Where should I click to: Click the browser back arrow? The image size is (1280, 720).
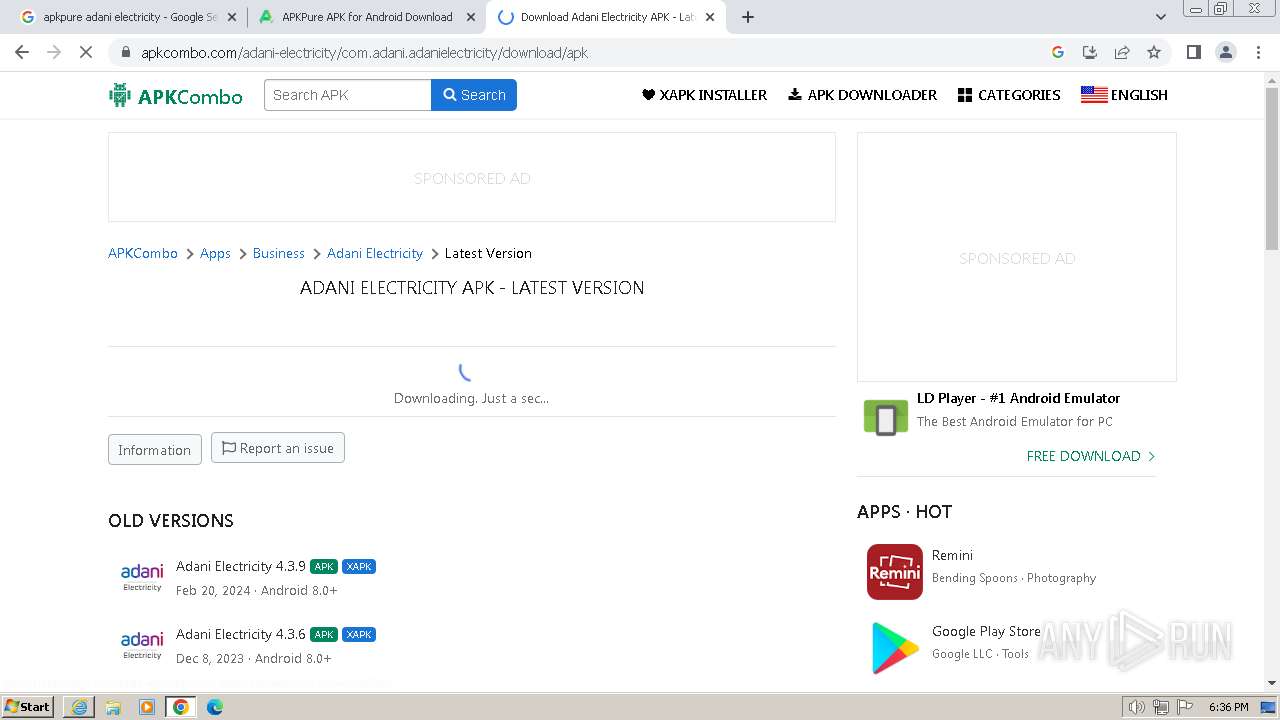[22, 52]
